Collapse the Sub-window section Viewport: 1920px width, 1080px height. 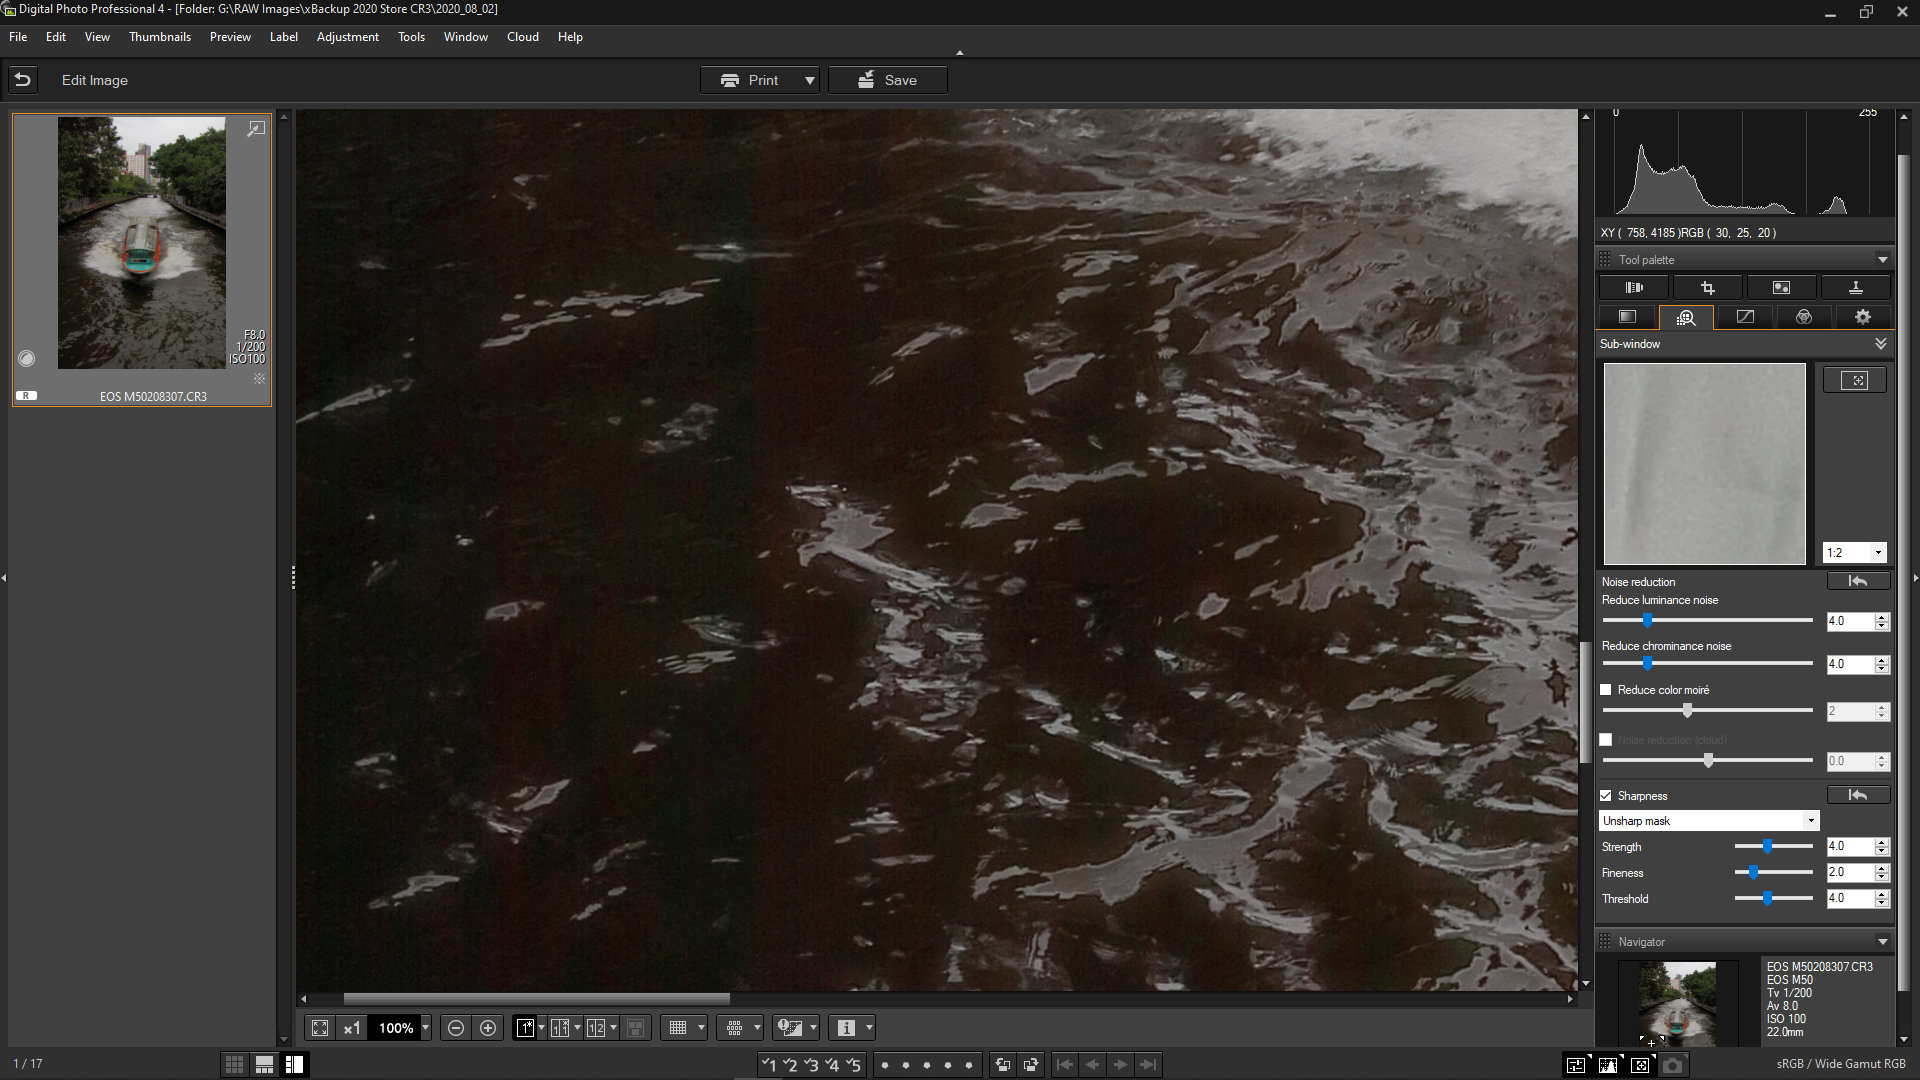tap(1881, 343)
